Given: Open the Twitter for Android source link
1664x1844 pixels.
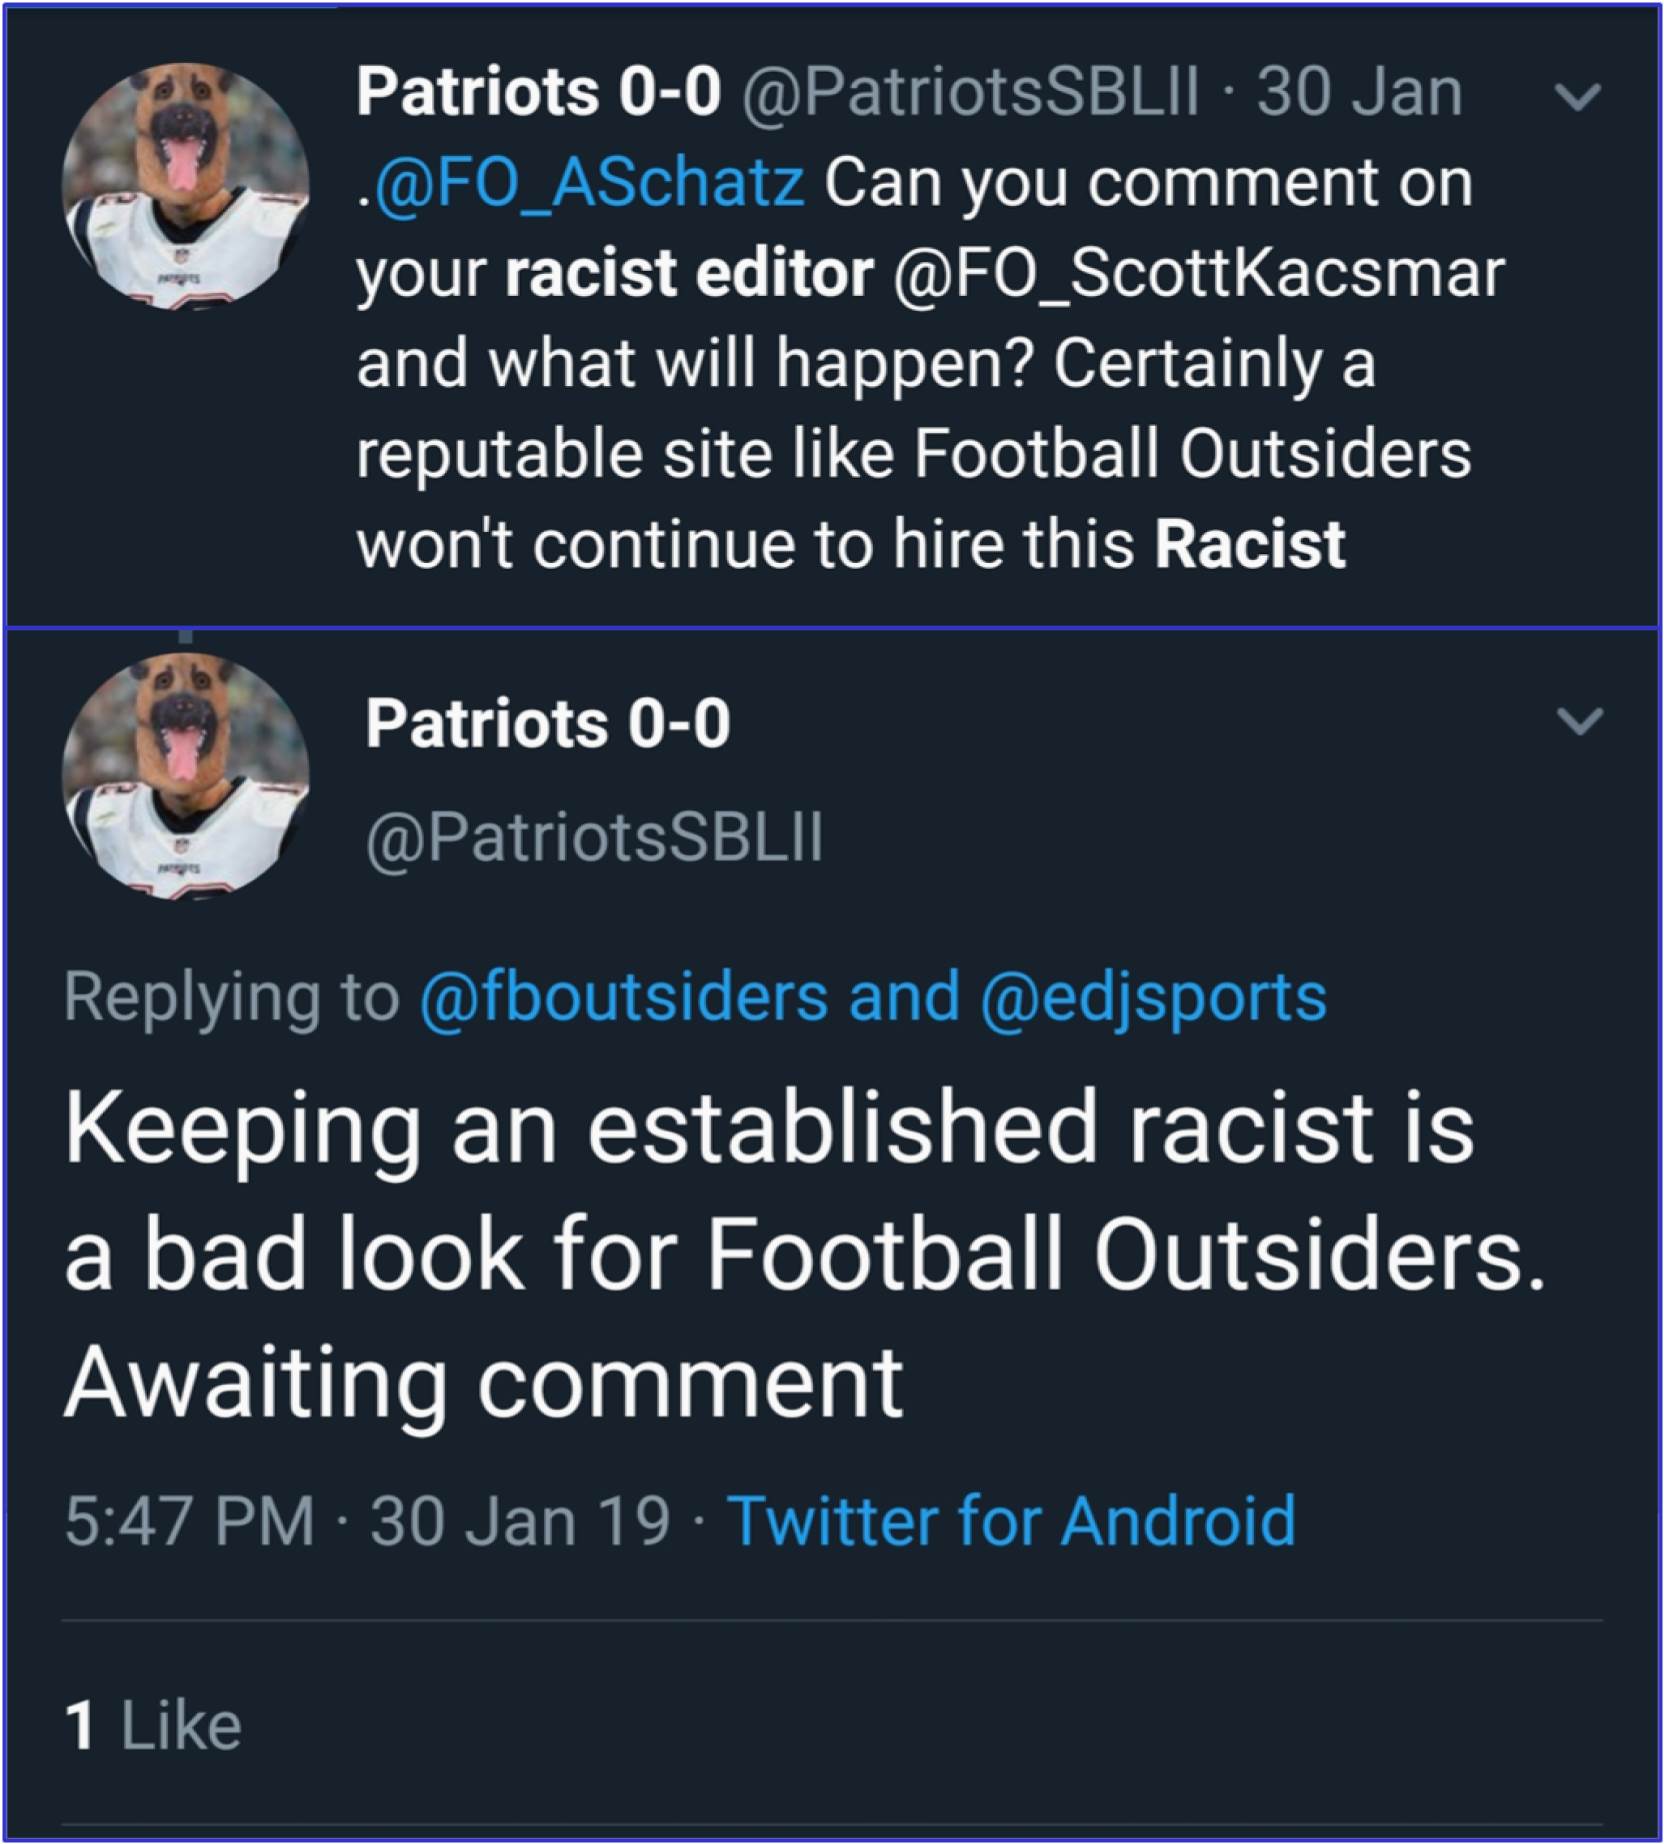Looking at the screenshot, I should pyautogui.click(x=1011, y=1521).
